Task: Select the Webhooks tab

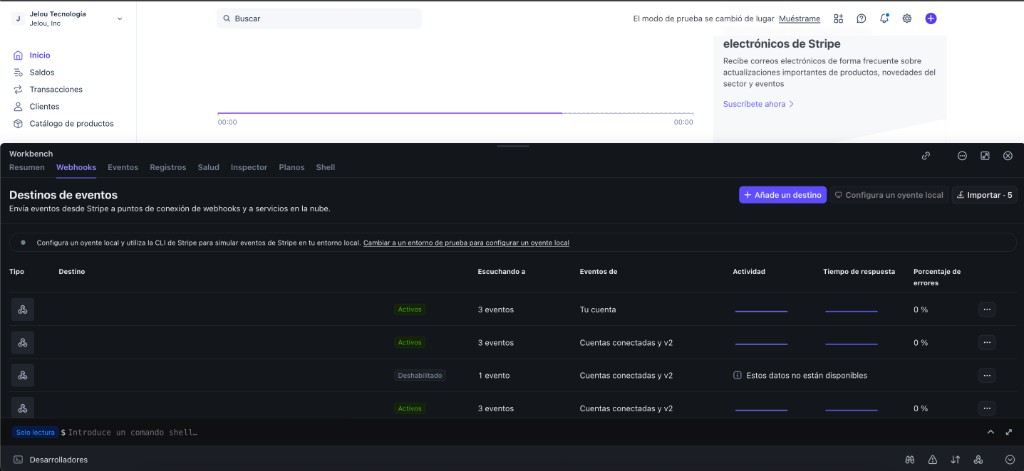Action: tap(76, 167)
